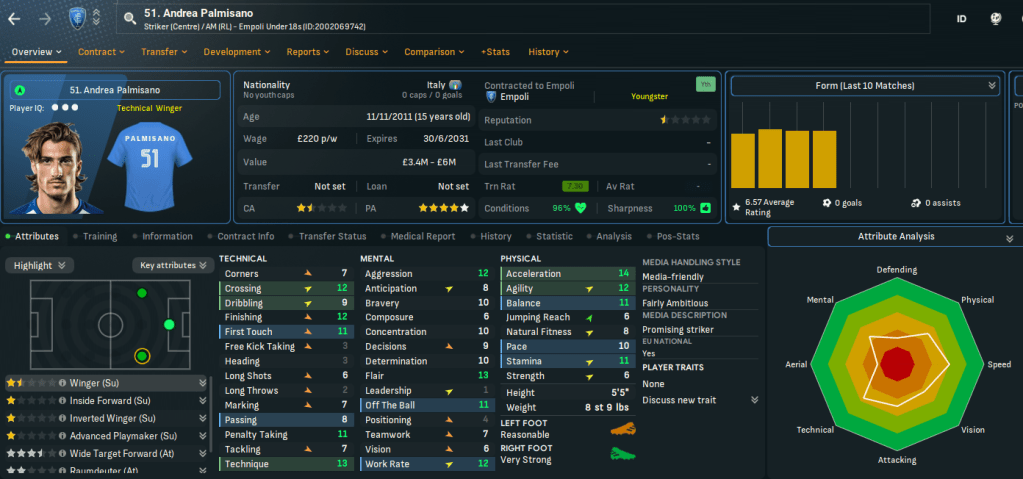Viewport: 1023px width, 479px height.
Task: Click the Italy flag icon
Action: pyautogui.click(x=455, y=86)
